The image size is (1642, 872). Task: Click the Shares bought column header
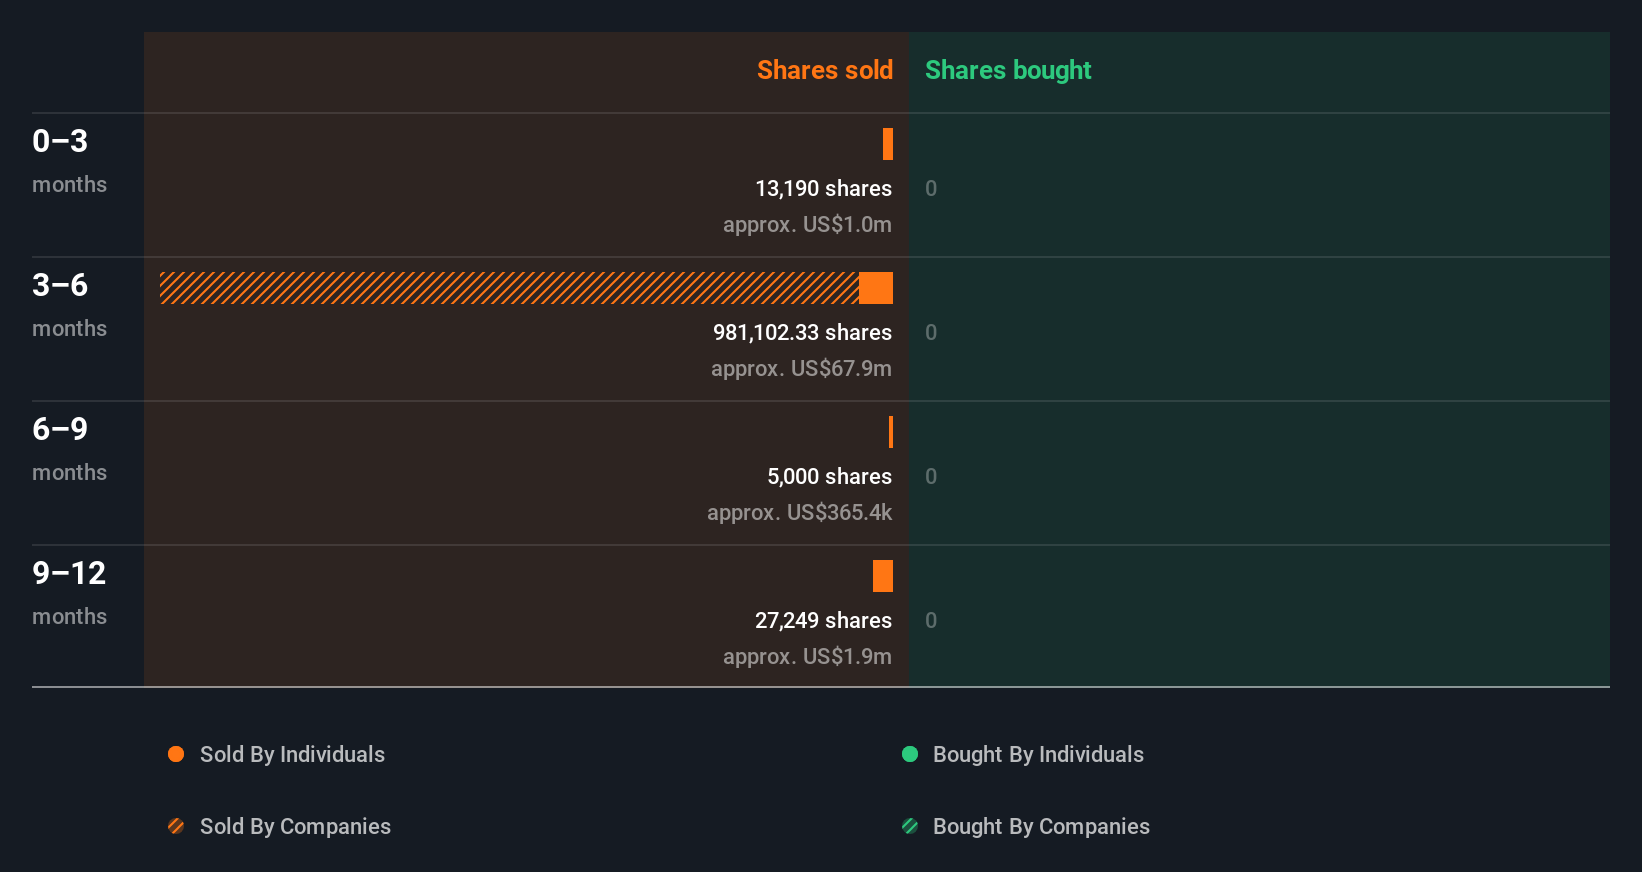click(x=1007, y=70)
